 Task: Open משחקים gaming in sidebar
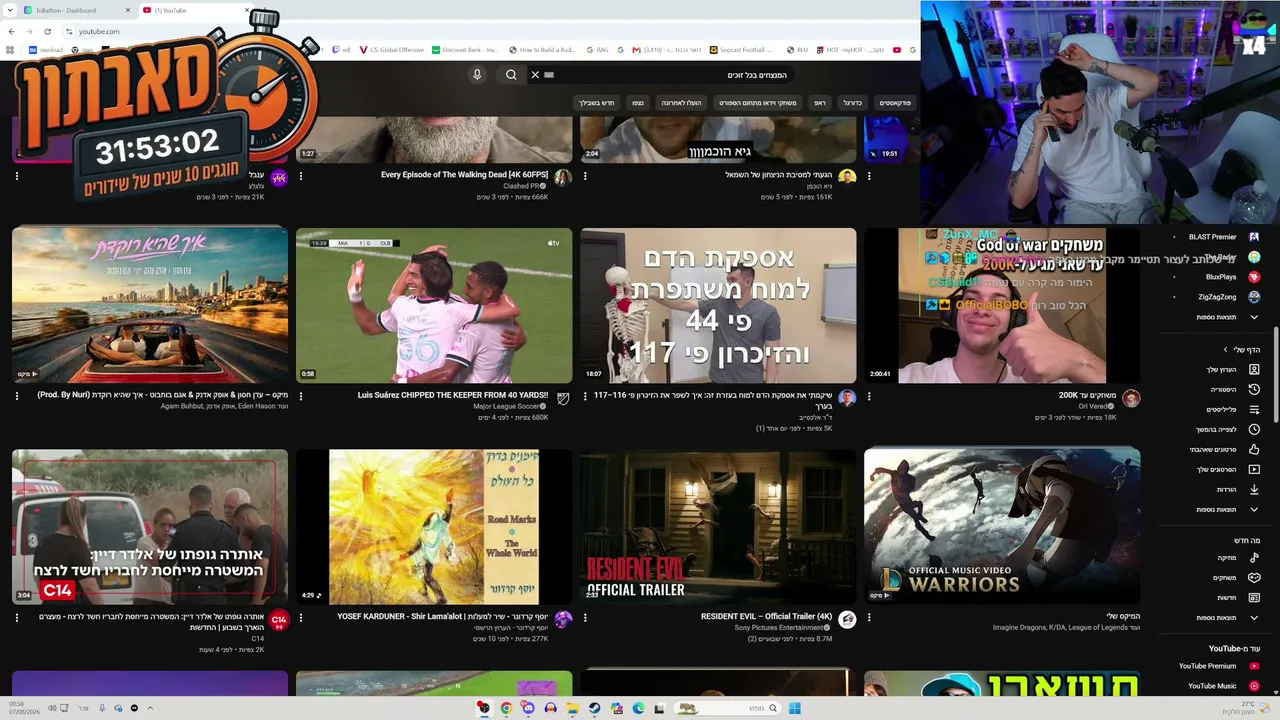1235,578
